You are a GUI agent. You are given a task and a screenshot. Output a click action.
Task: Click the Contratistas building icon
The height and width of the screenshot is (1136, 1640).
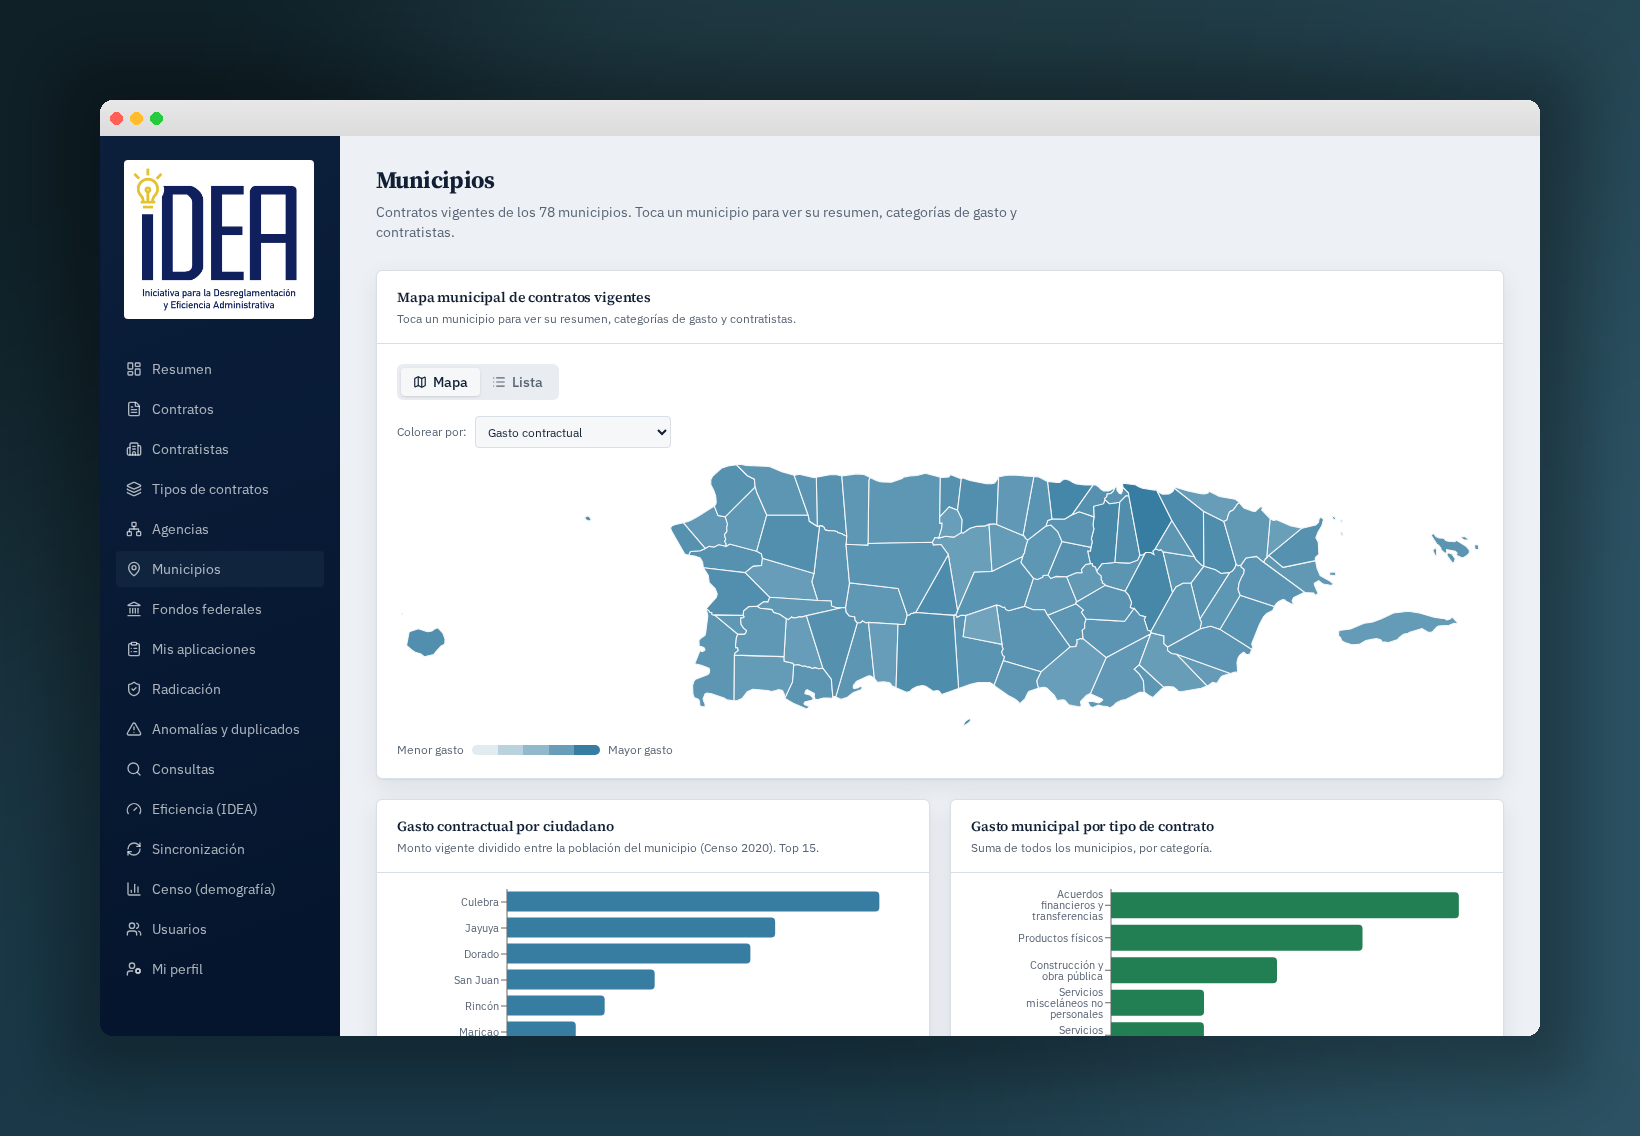pyautogui.click(x=134, y=449)
